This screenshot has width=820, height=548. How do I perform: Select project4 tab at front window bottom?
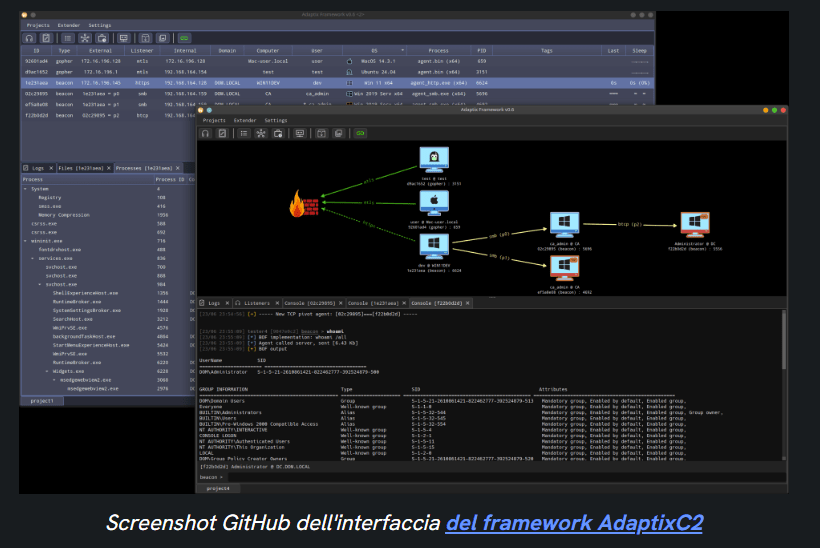pos(218,488)
